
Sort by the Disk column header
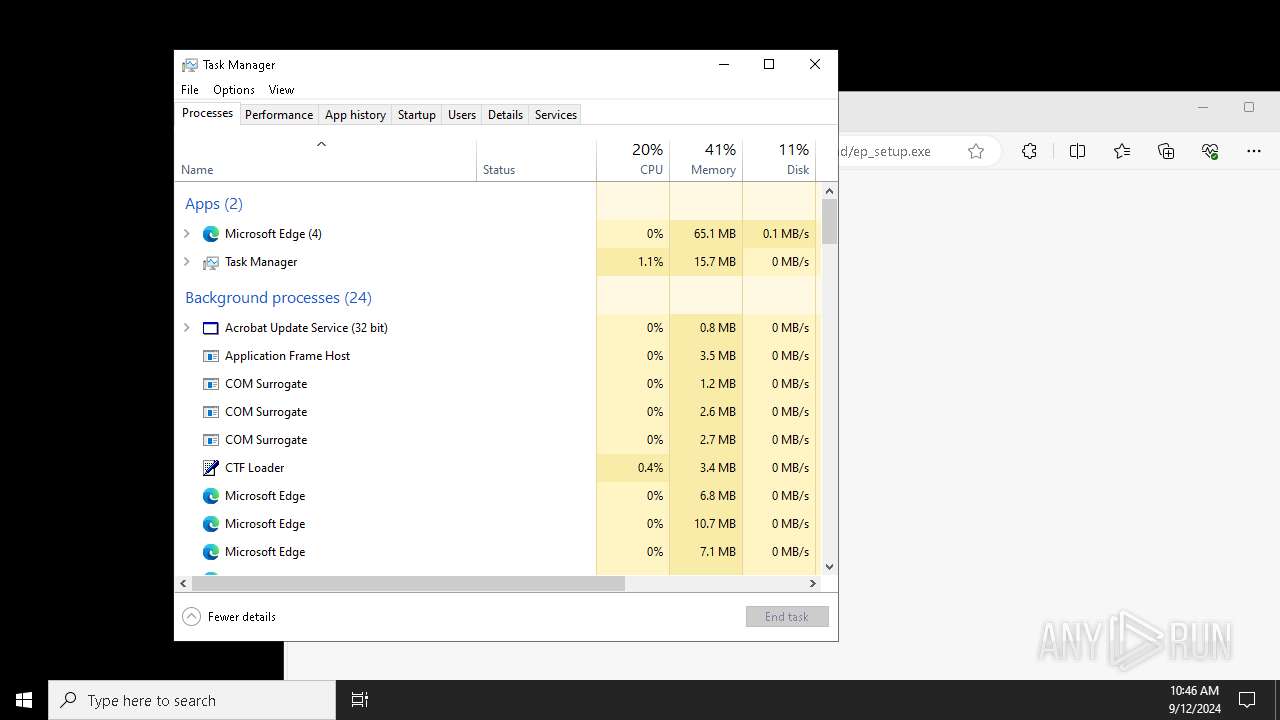pyautogui.click(x=779, y=159)
